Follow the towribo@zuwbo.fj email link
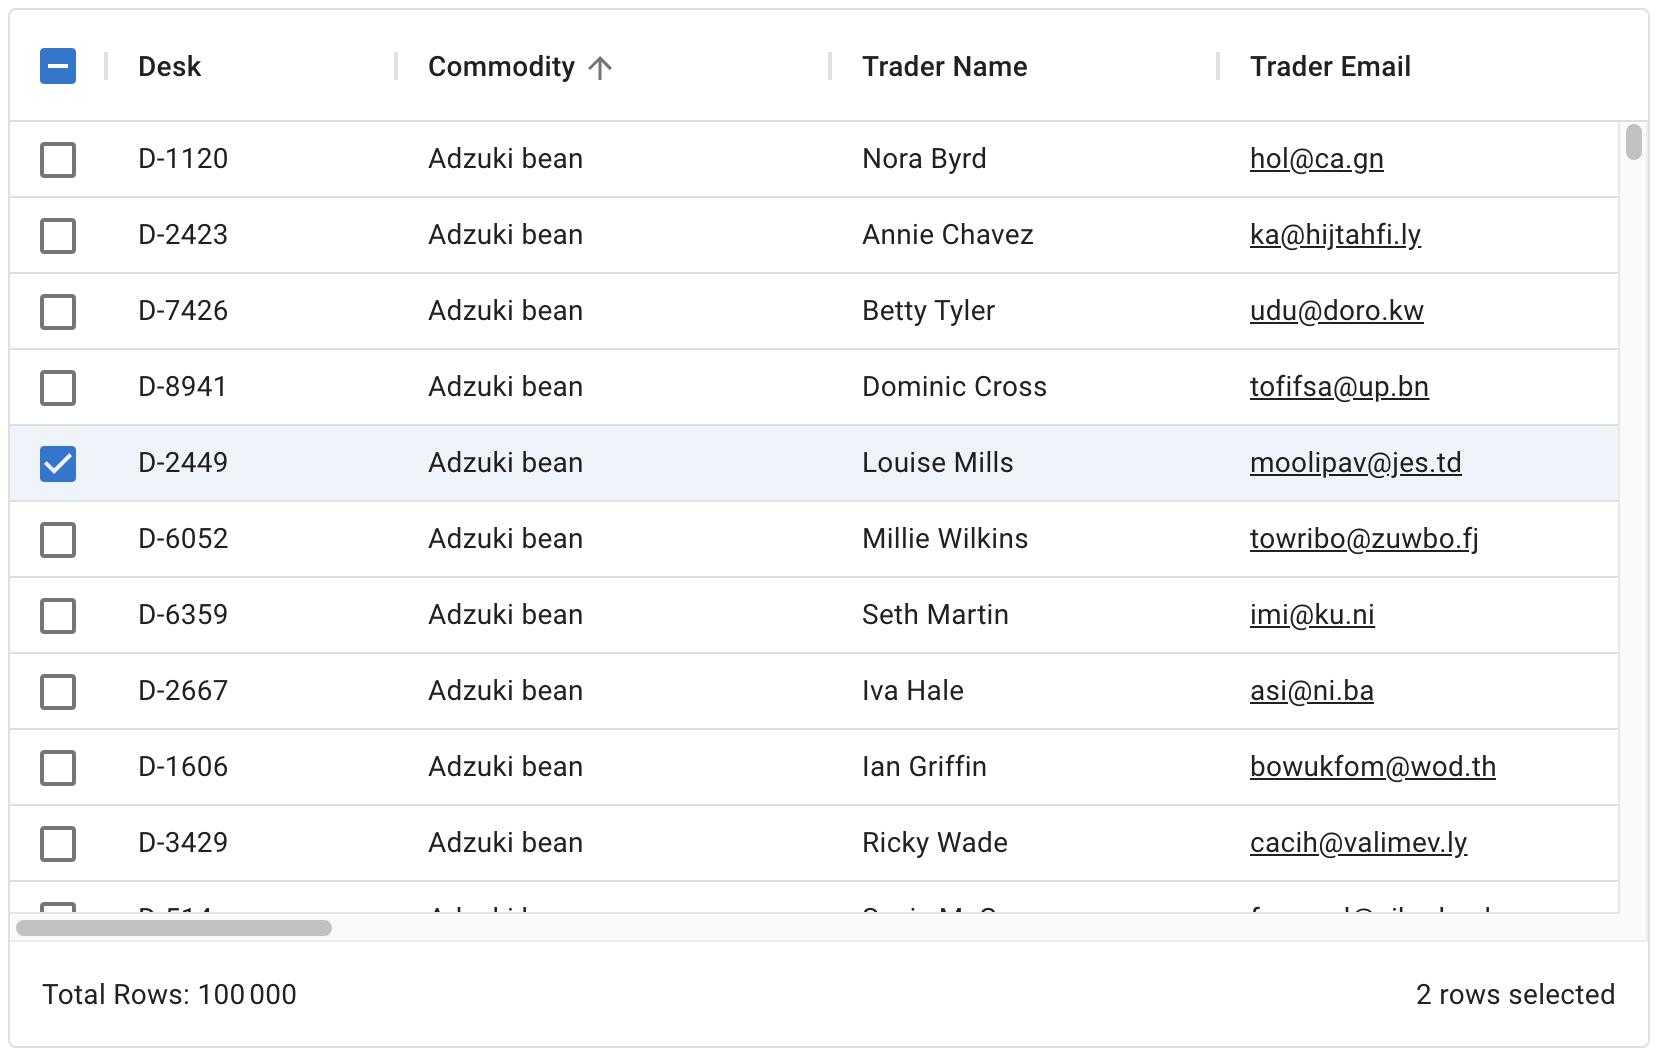 point(1363,539)
